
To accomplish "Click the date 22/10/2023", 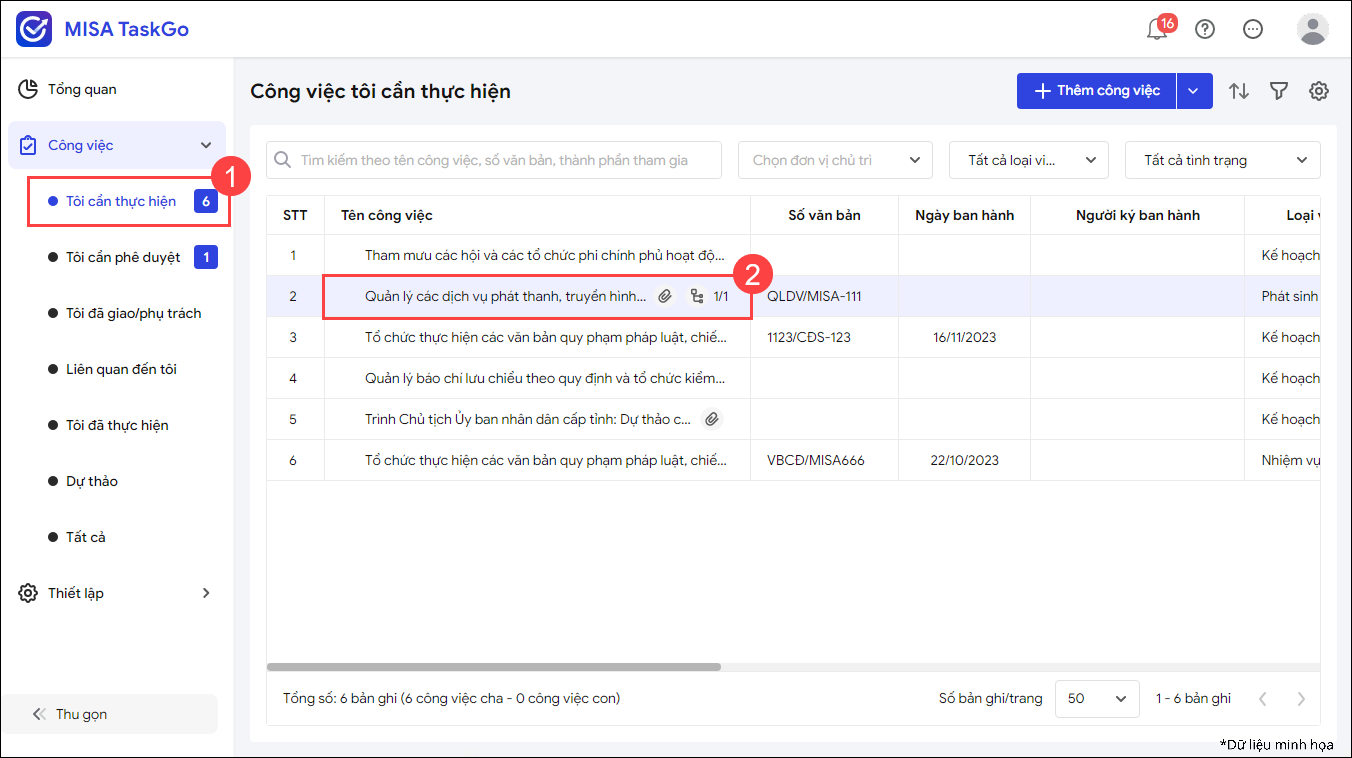I will [965, 460].
